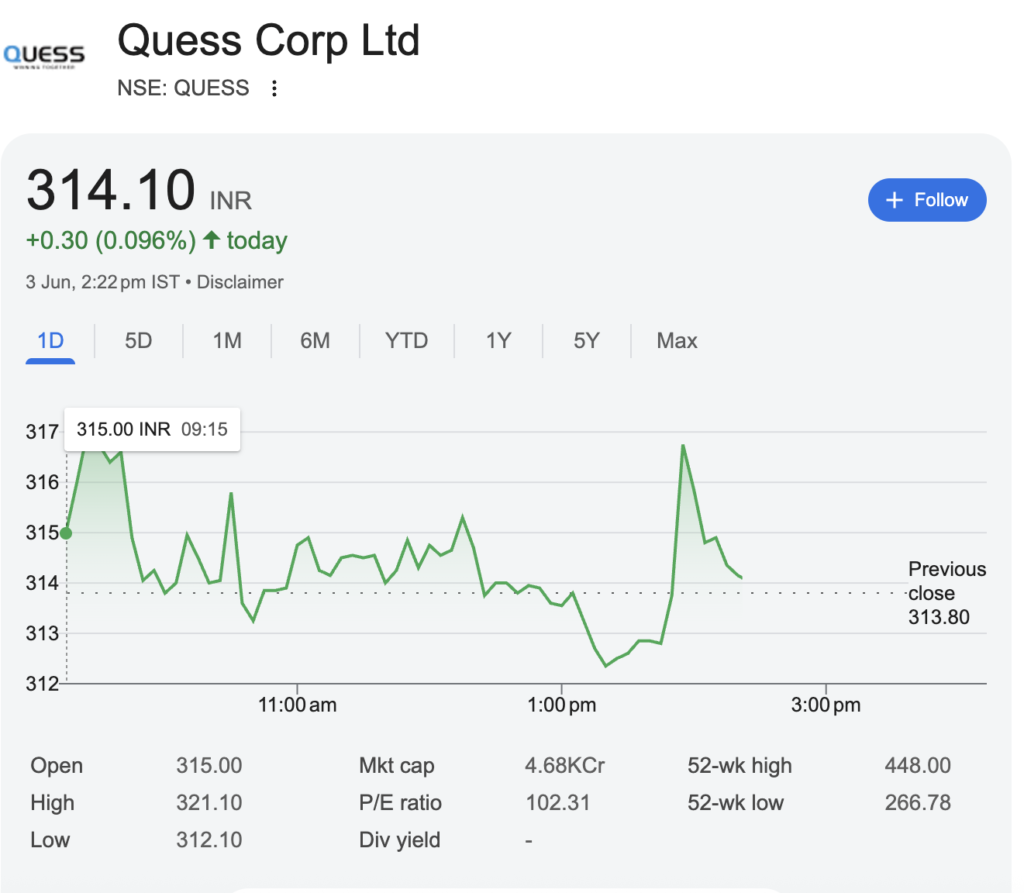Click the Mkt cap value 4.68KCr
The height and width of the screenshot is (893, 1024).
click(x=565, y=766)
